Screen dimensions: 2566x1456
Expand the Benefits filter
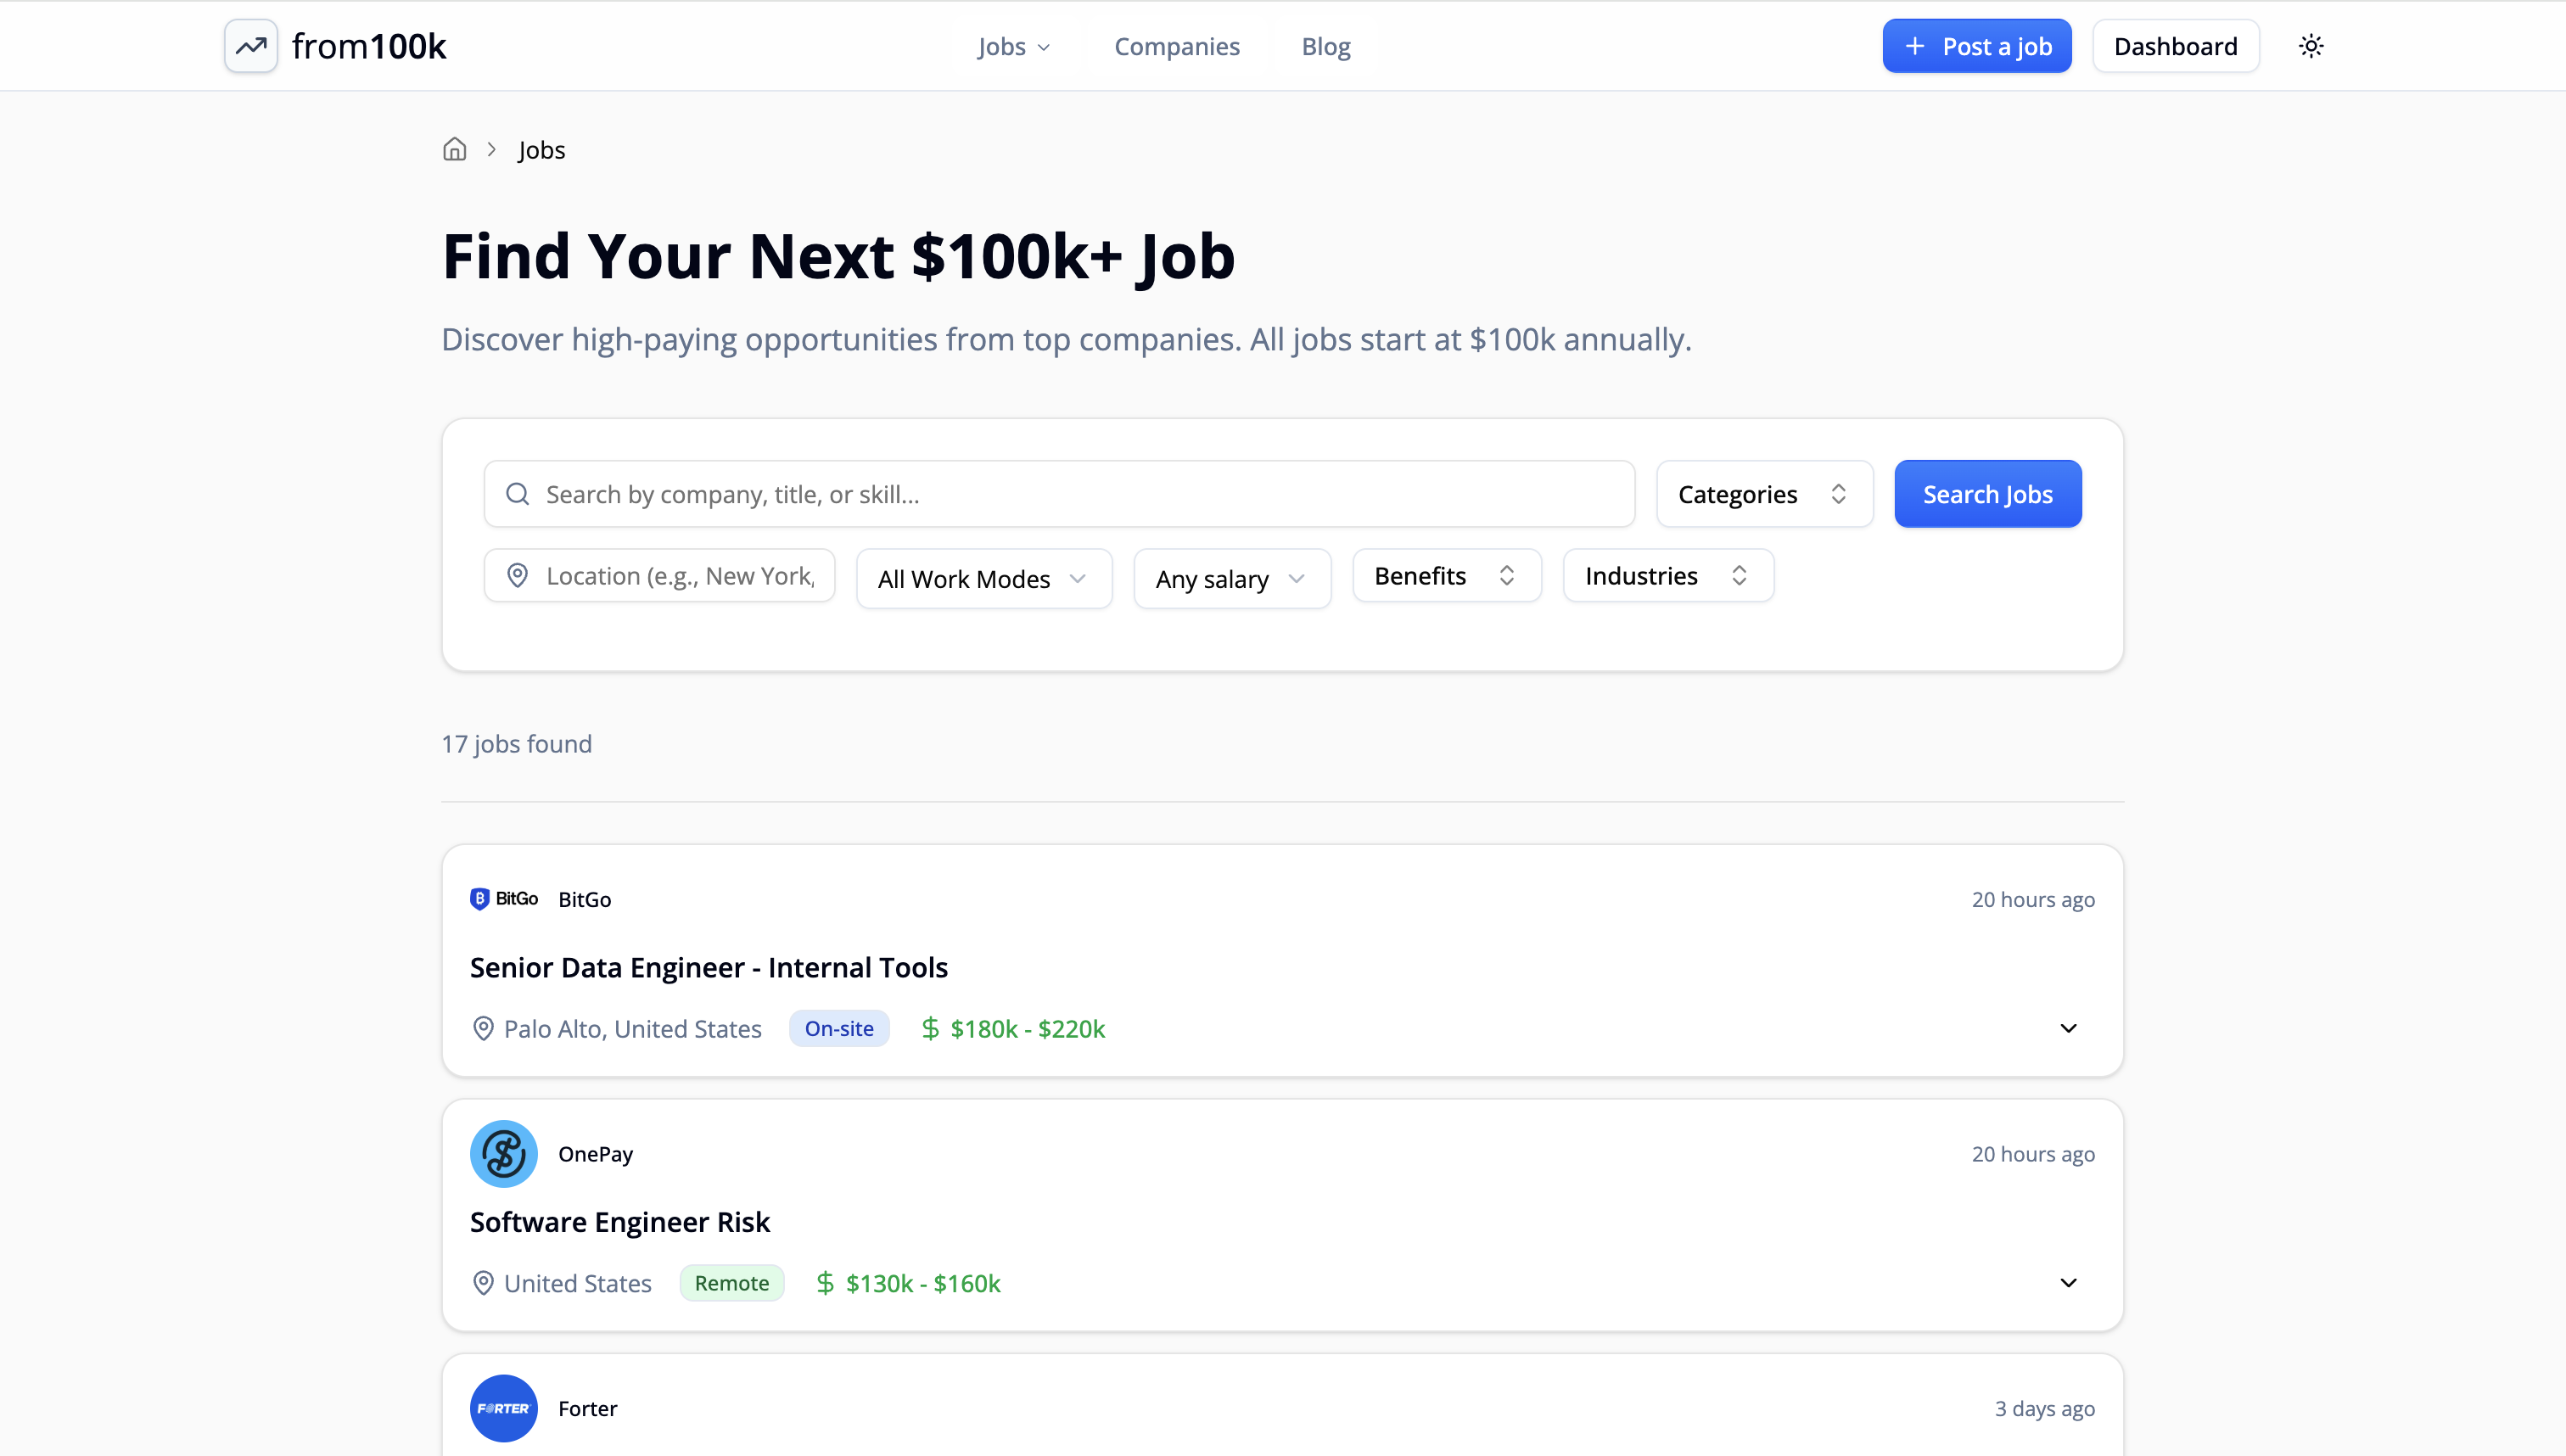coord(1445,576)
